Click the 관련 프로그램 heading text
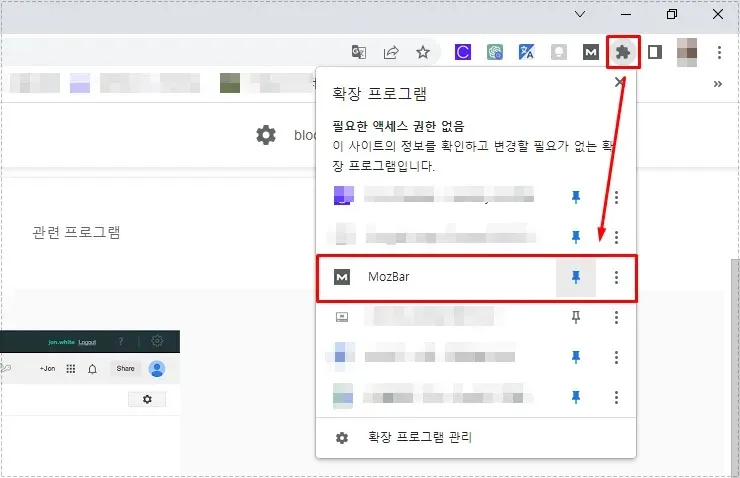This screenshot has width=740, height=478. click(x=76, y=232)
